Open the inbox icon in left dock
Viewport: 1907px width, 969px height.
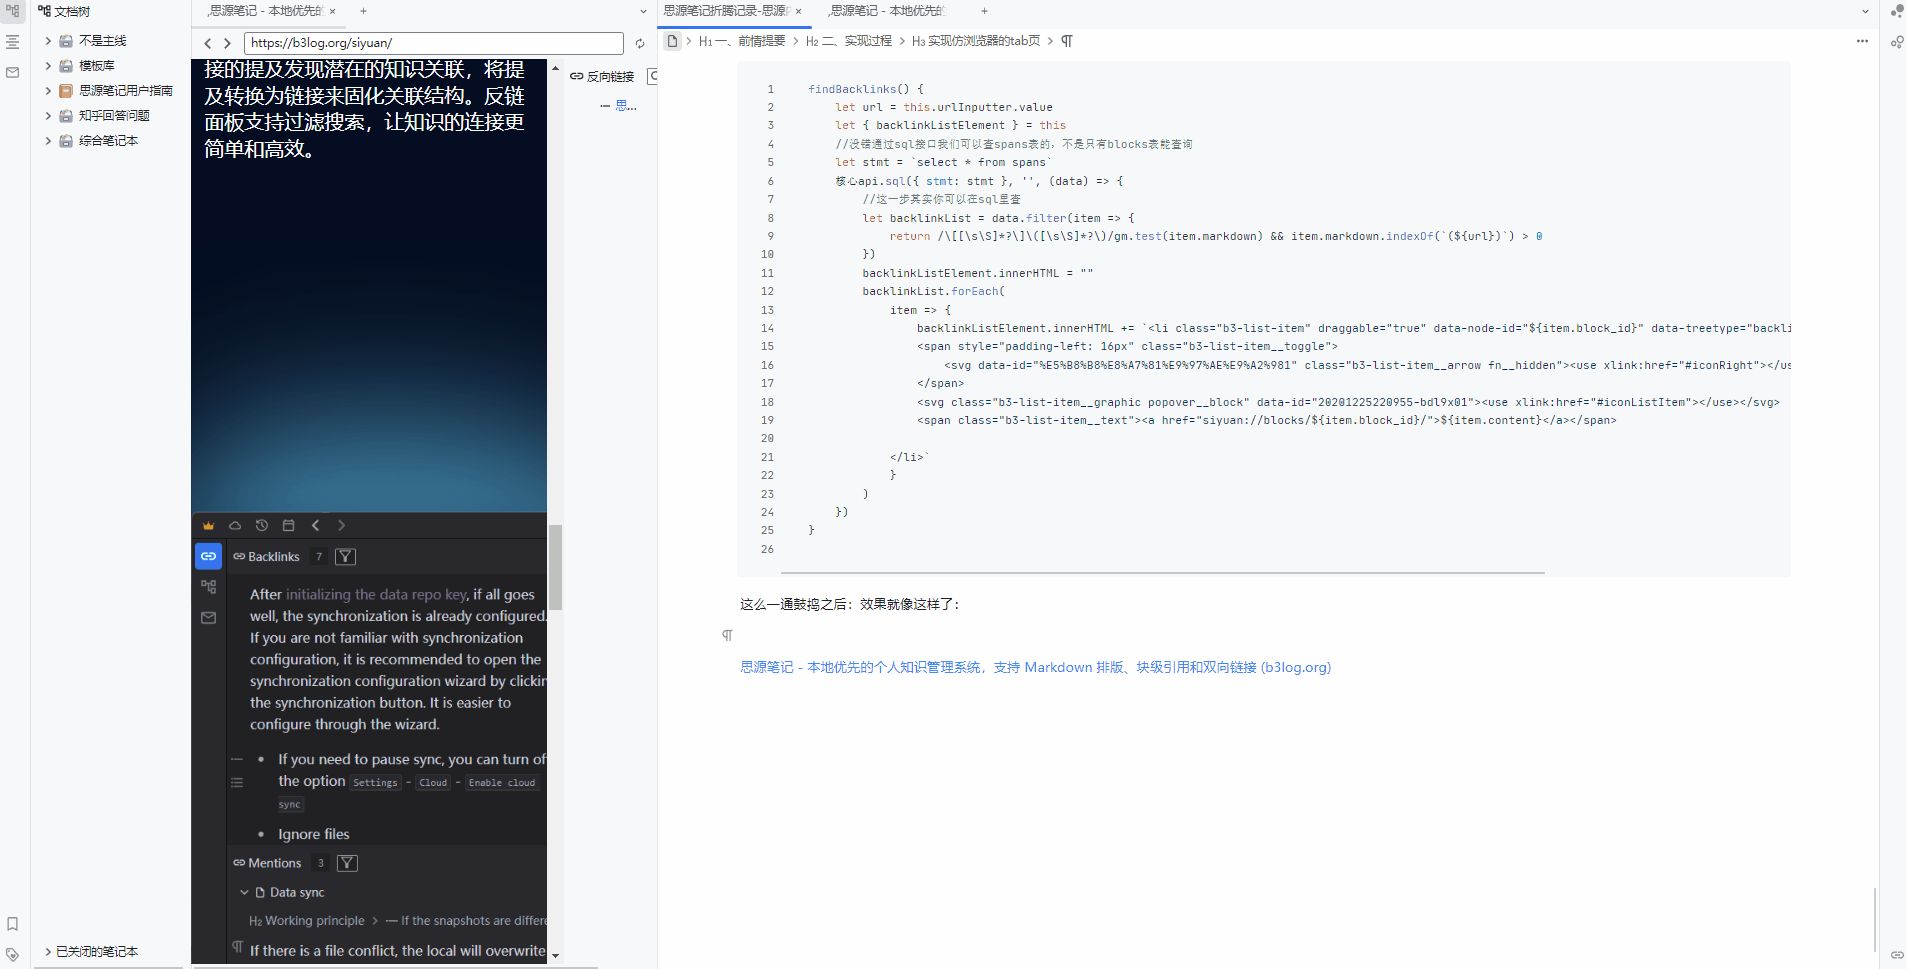(13, 73)
